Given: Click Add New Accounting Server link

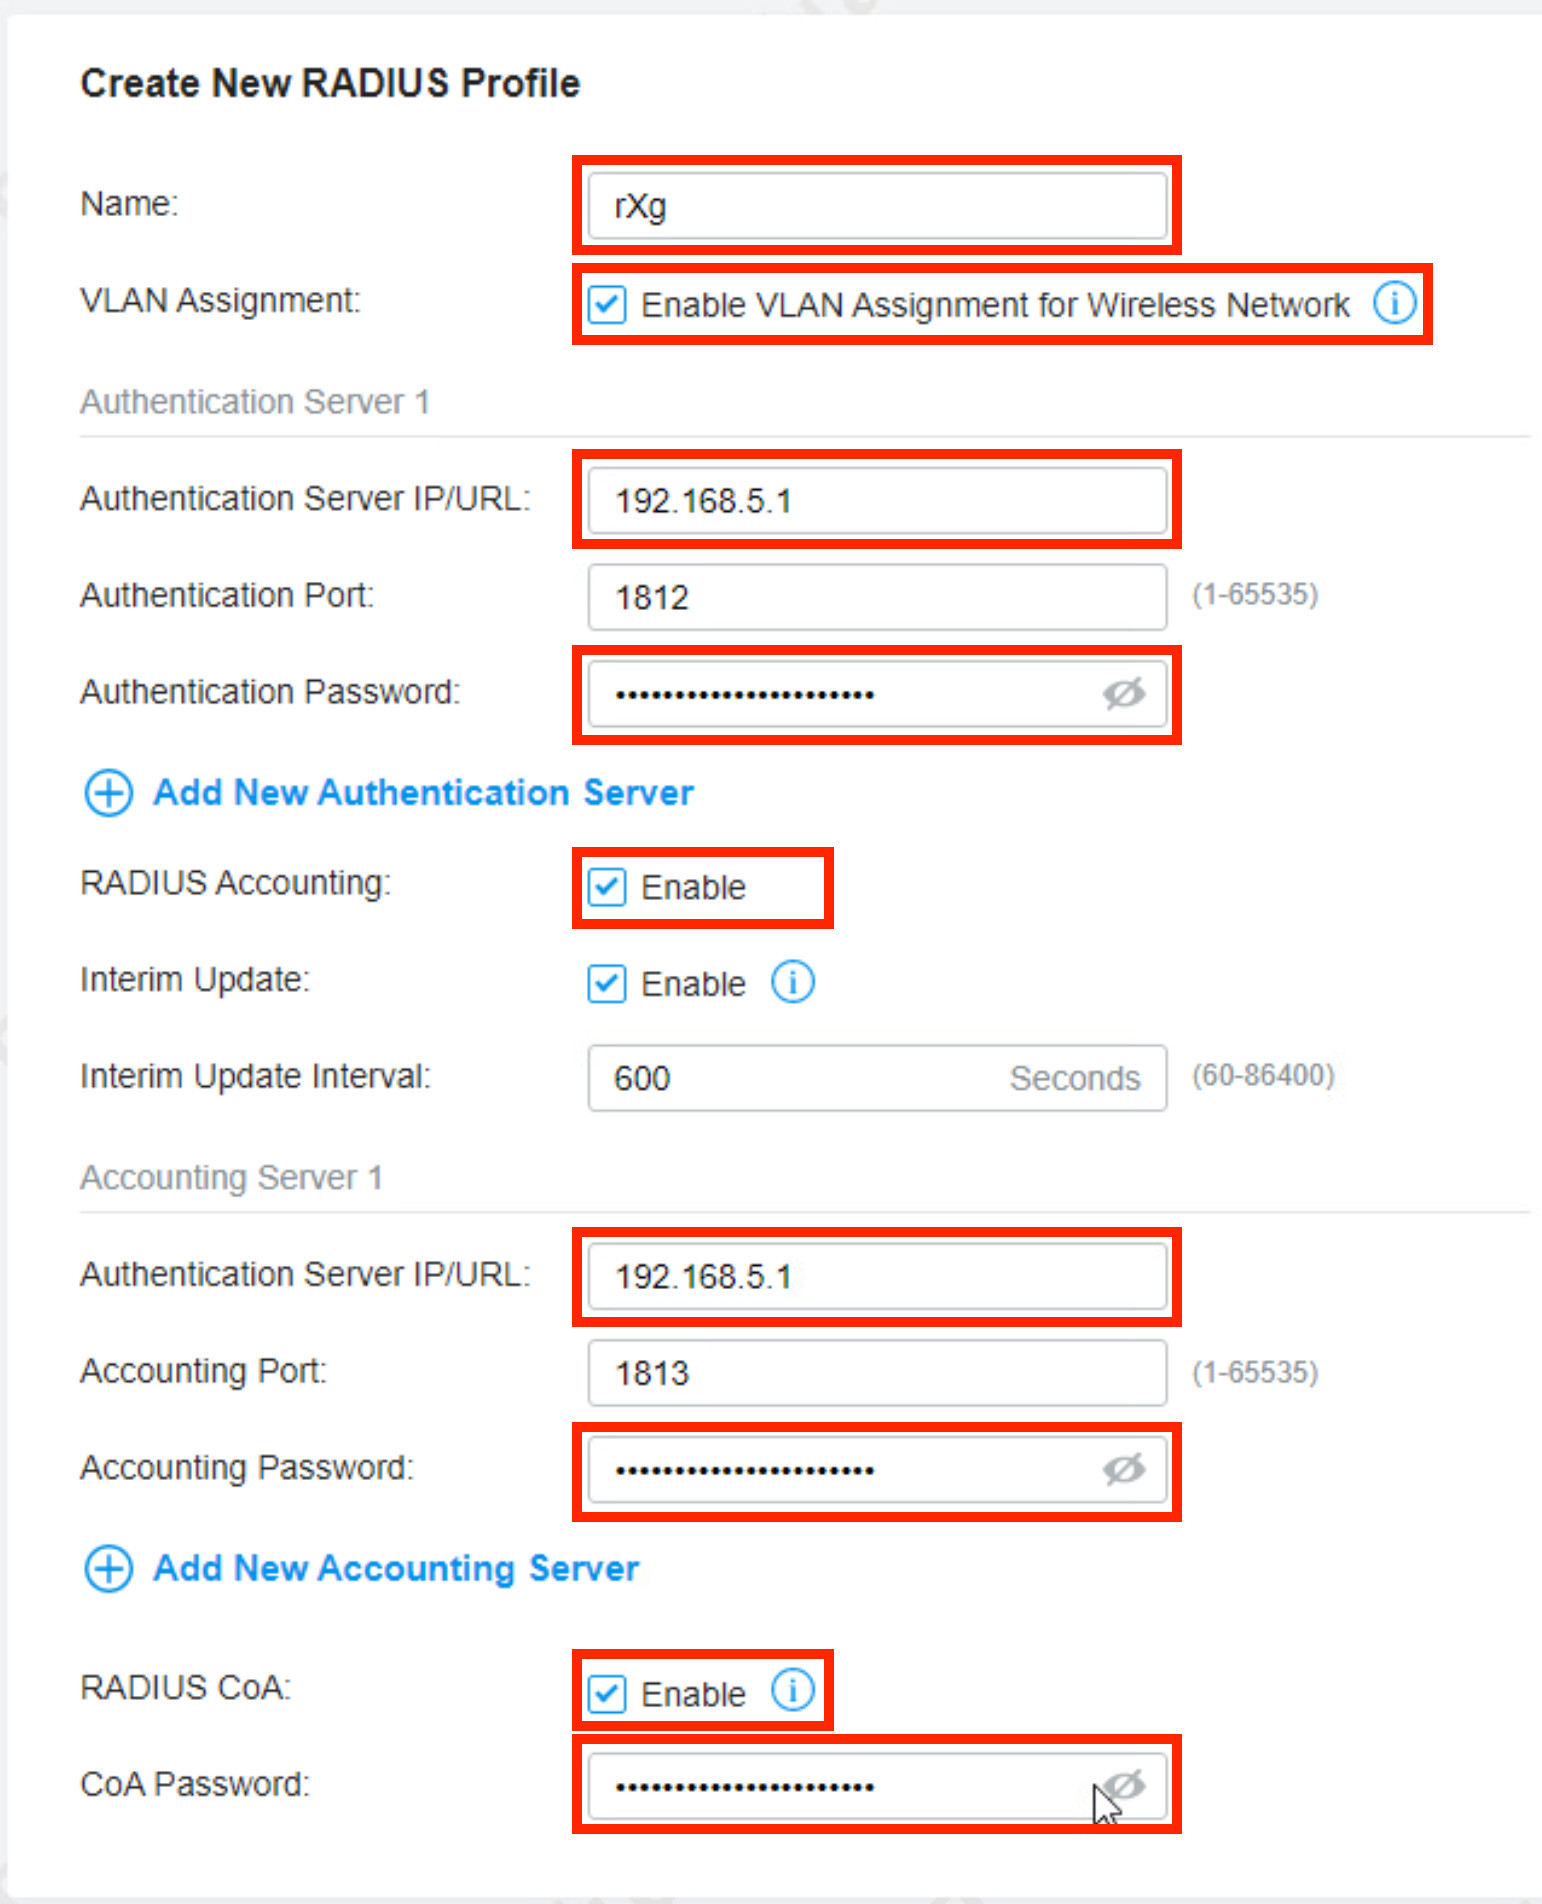Looking at the screenshot, I should pos(396,1568).
